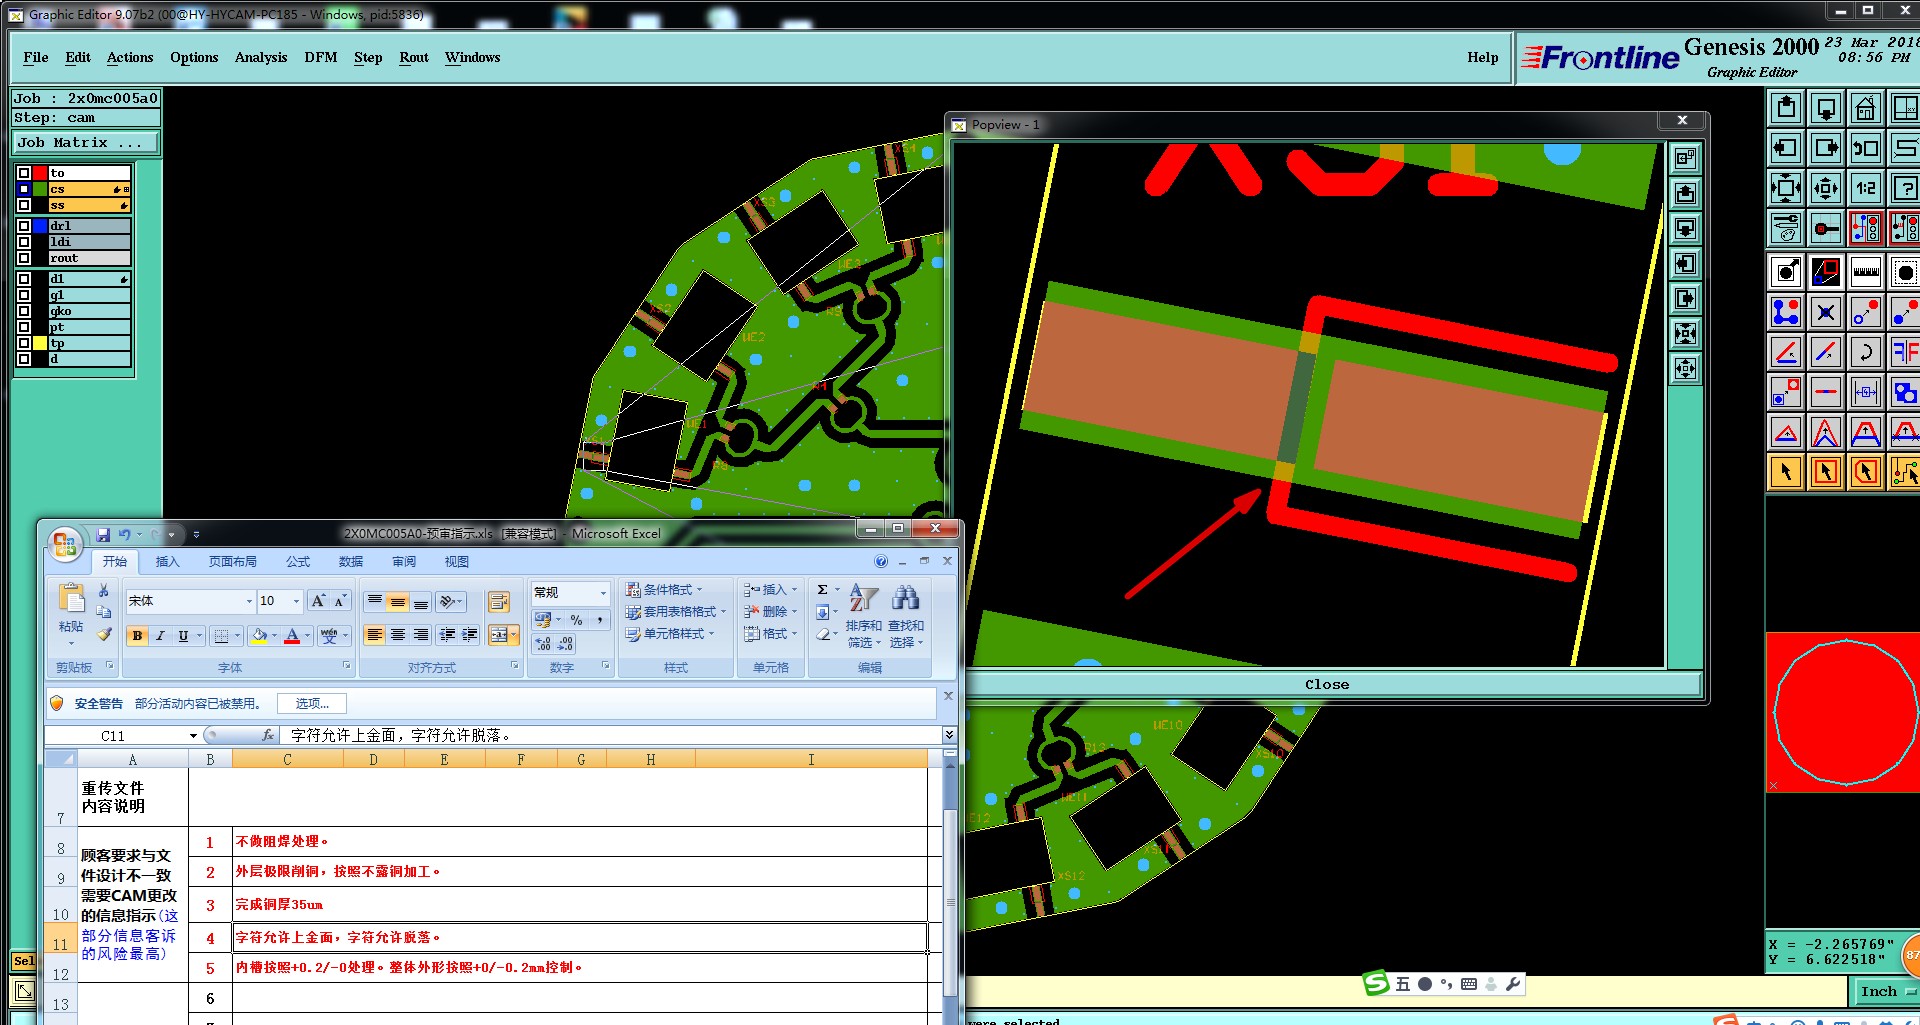Open the Name Box dropdown next to C11
Screen dimensions: 1920x1025
[193, 736]
